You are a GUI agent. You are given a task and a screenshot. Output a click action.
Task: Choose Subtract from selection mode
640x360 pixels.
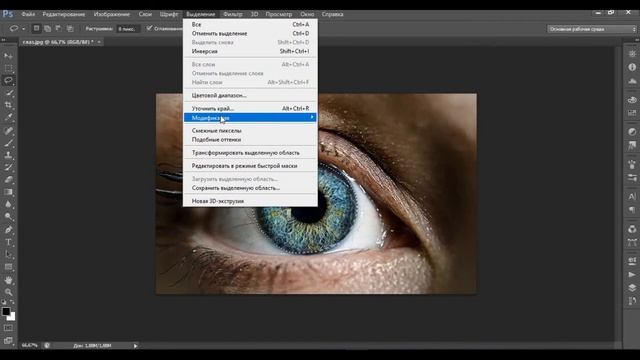coord(58,29)
